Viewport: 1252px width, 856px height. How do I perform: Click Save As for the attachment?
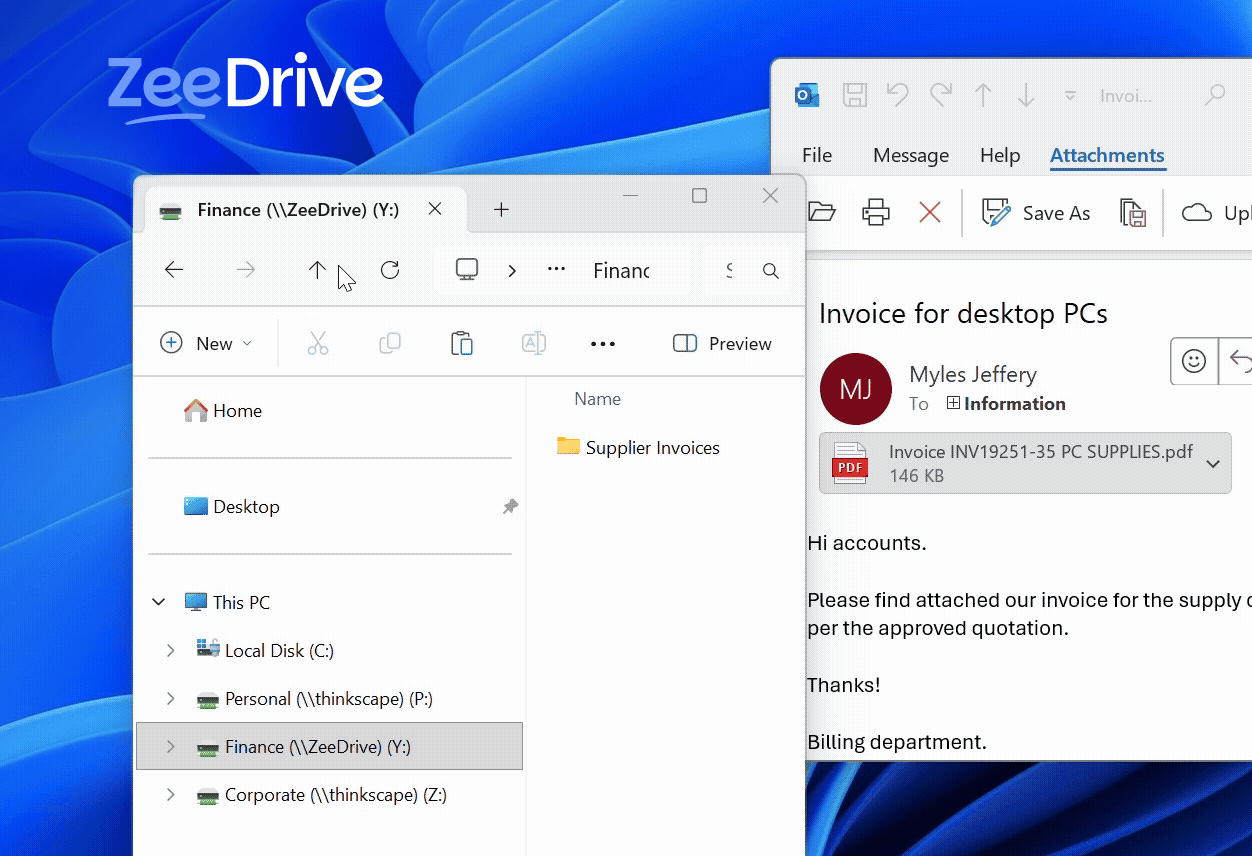point(1037,212)
